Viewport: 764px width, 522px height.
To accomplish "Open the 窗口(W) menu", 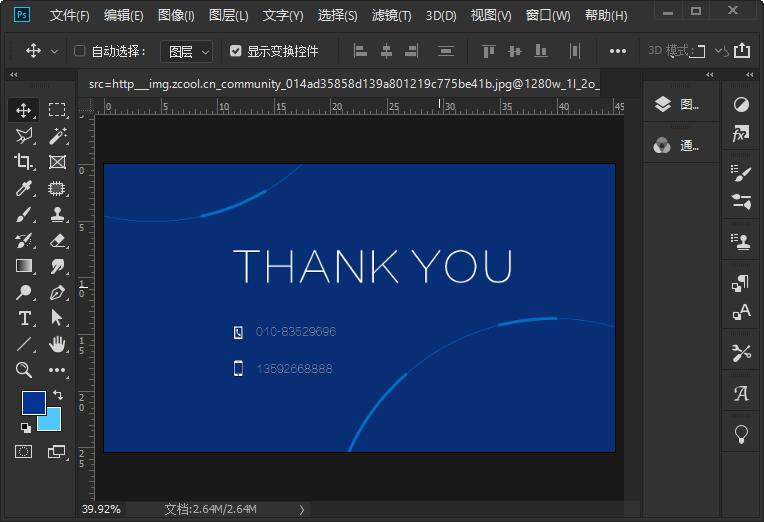I will click(548, 16).
